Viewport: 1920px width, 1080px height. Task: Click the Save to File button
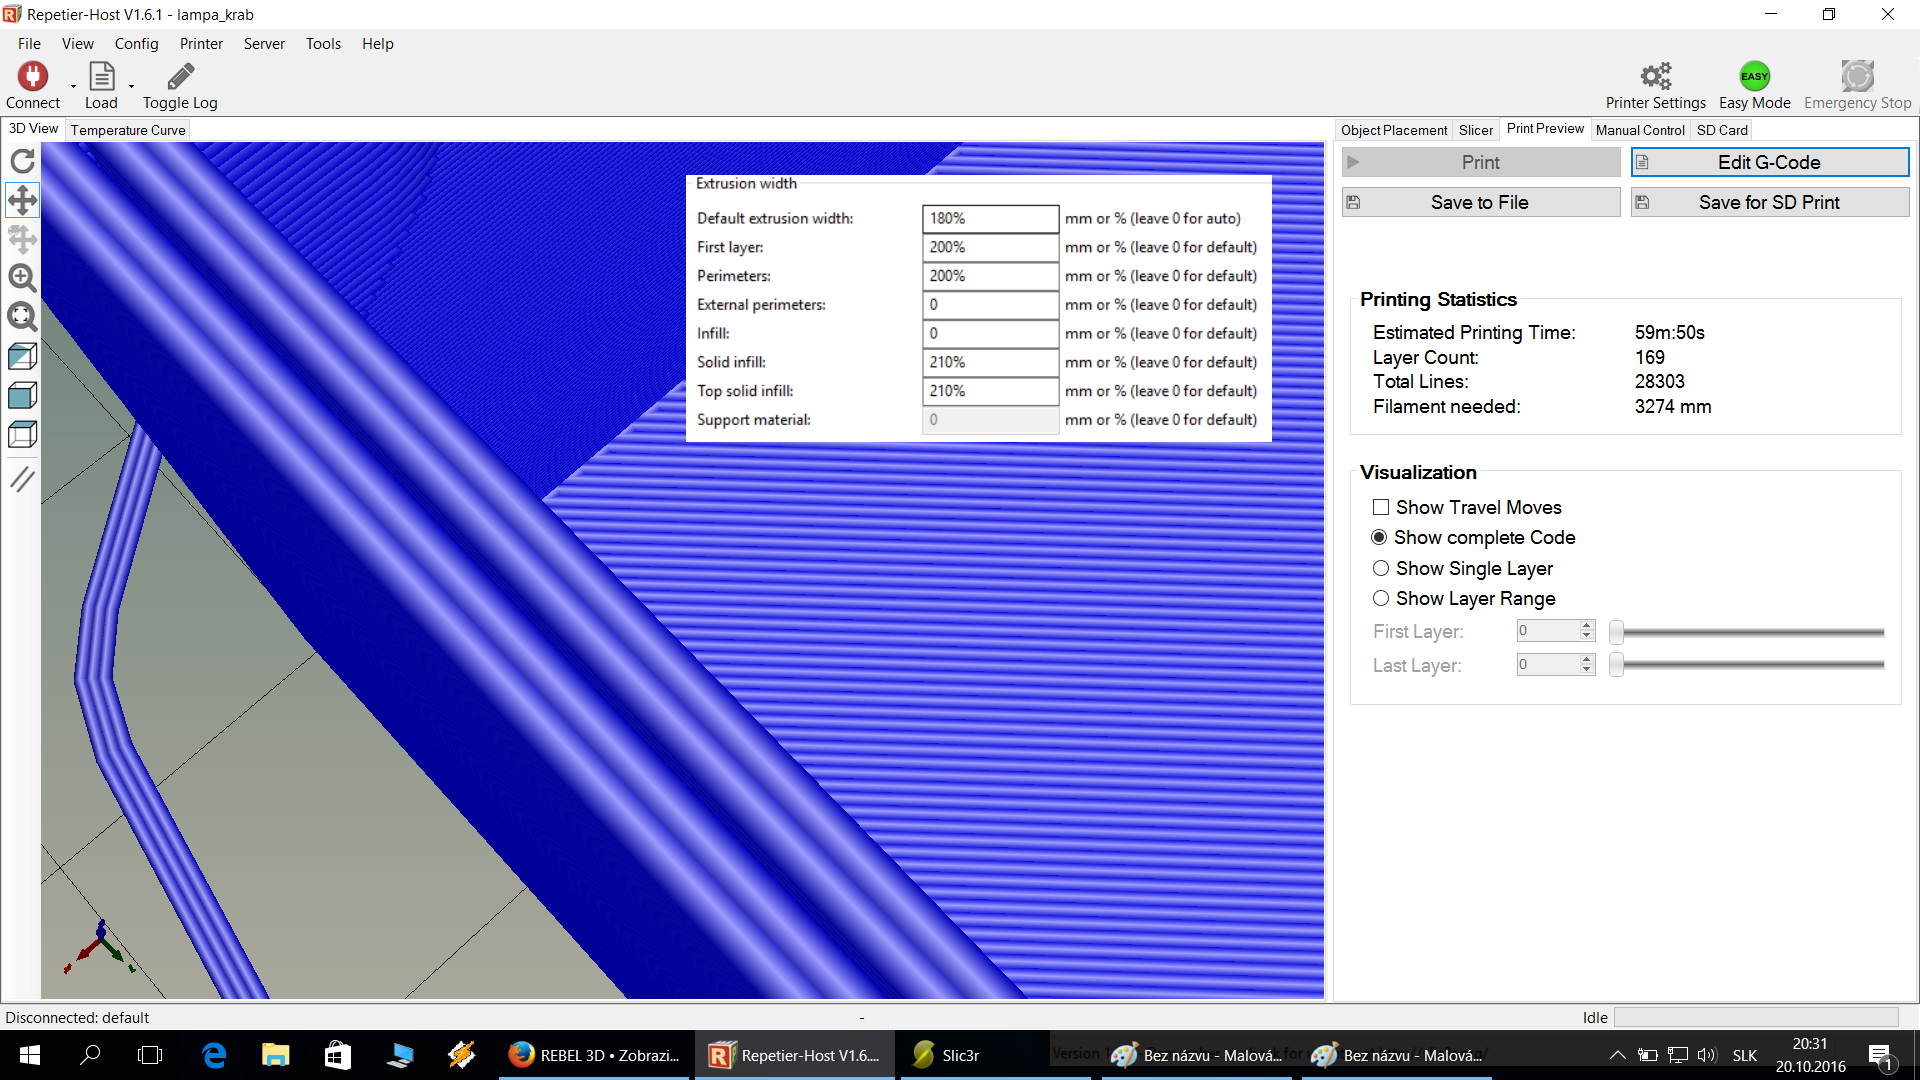tap(1480, 202)
